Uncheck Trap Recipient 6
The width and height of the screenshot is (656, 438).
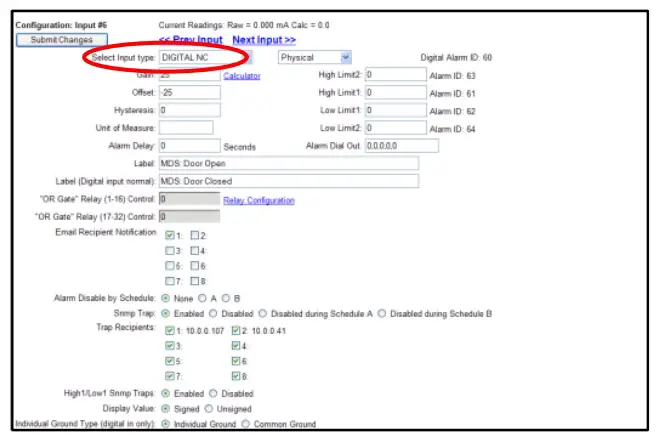click(236, 361)
